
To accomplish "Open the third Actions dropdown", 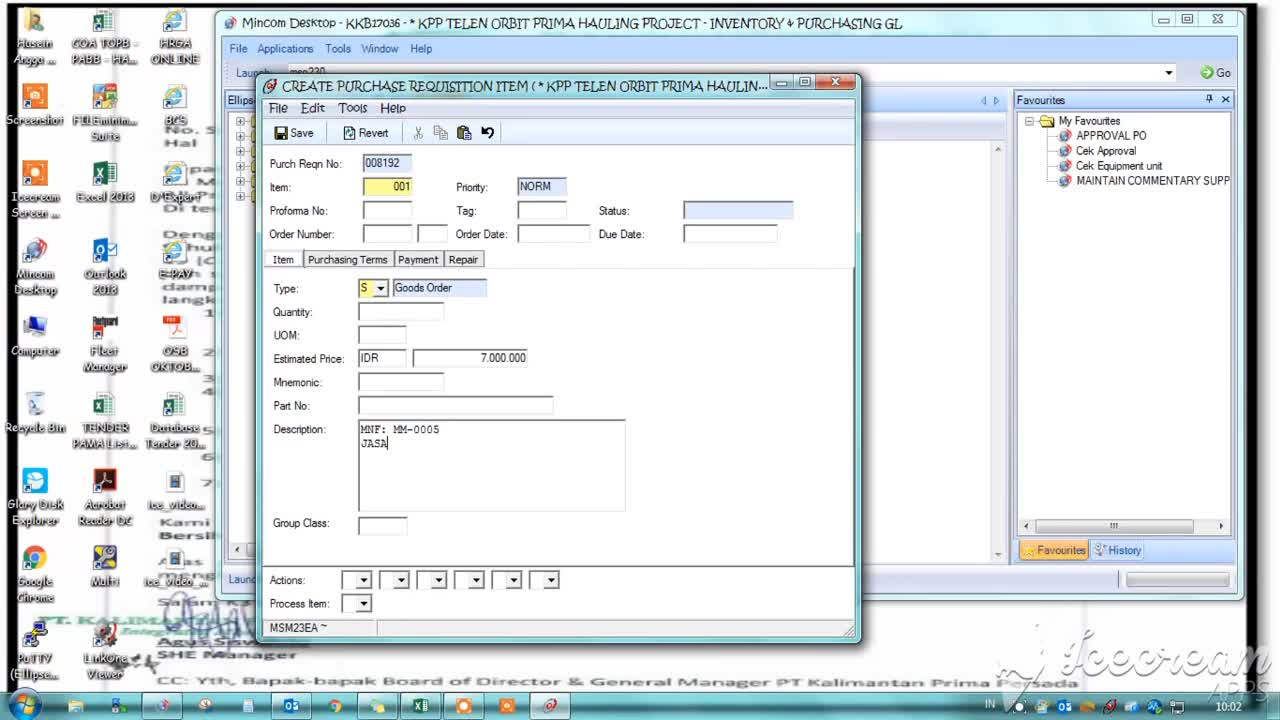I will click(x=438, y=580).
